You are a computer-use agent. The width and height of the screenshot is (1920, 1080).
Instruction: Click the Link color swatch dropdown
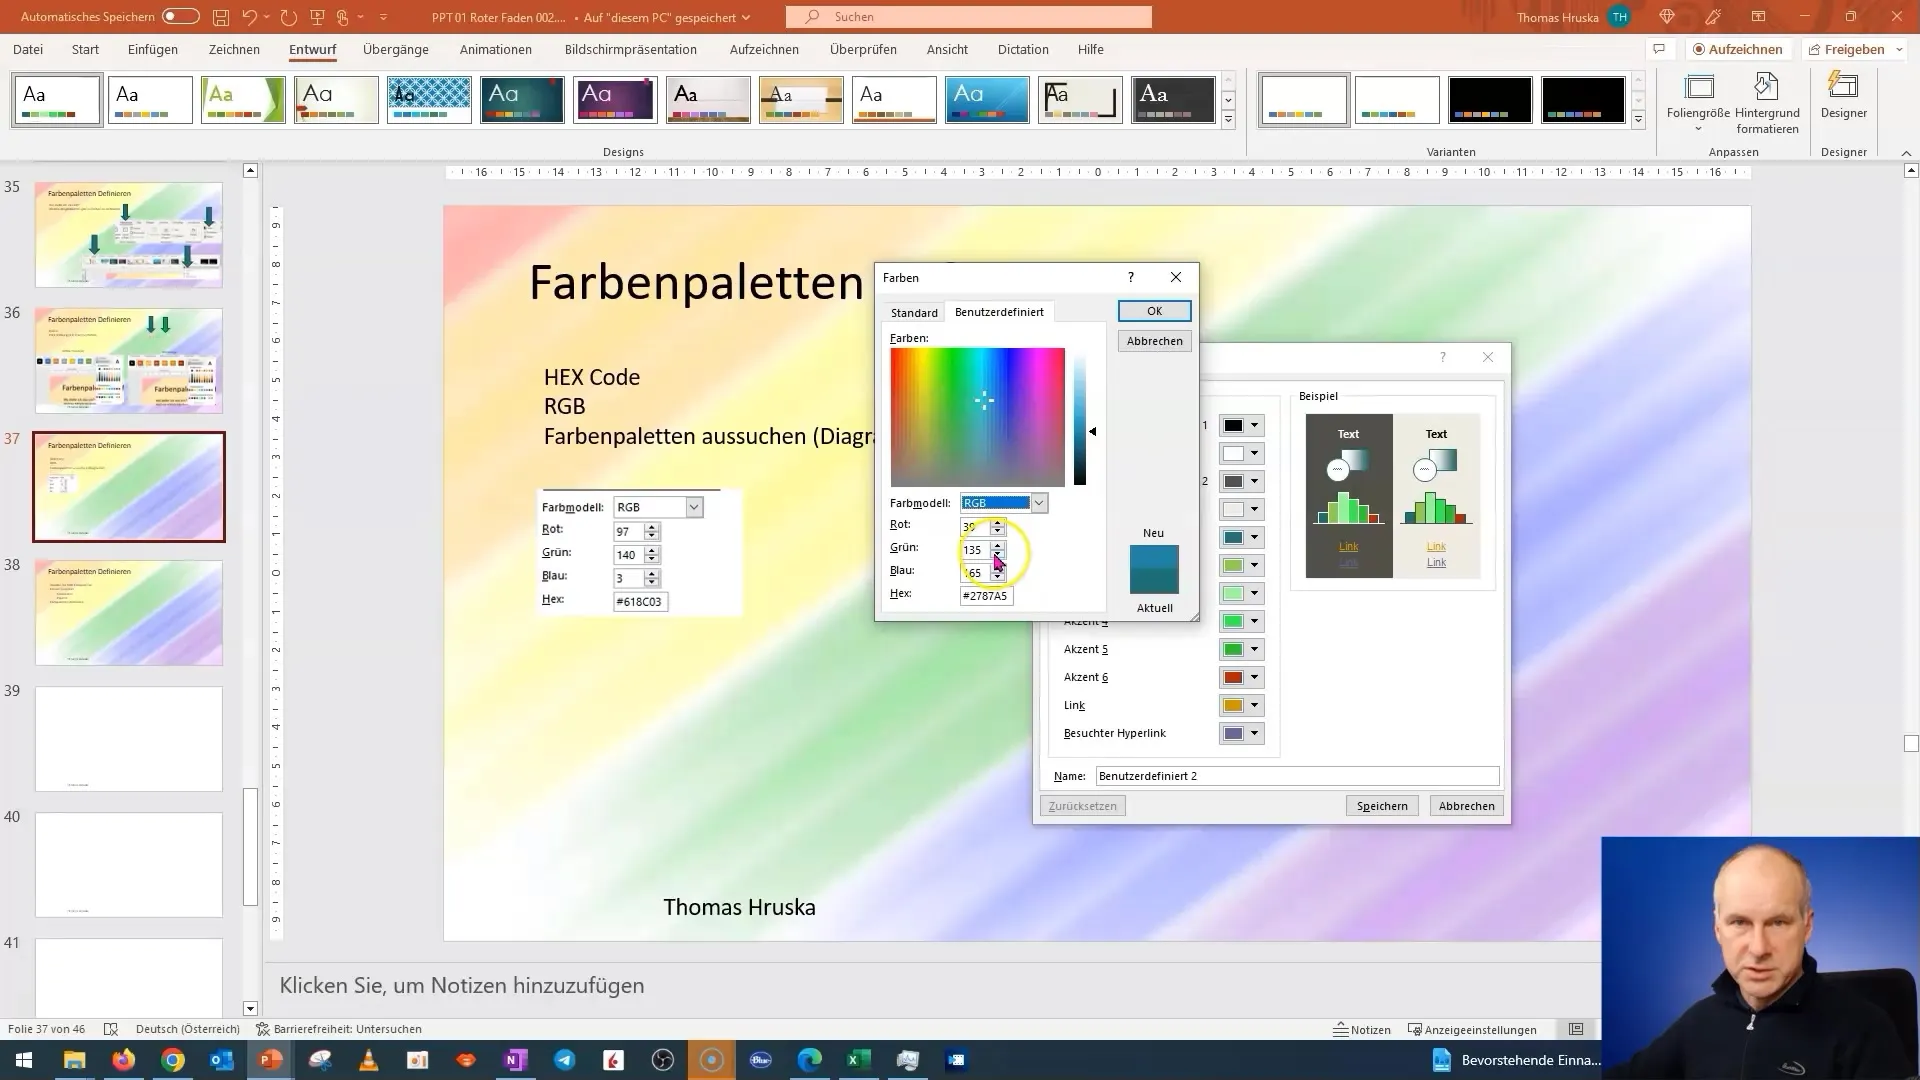[x=1254, y=704]
